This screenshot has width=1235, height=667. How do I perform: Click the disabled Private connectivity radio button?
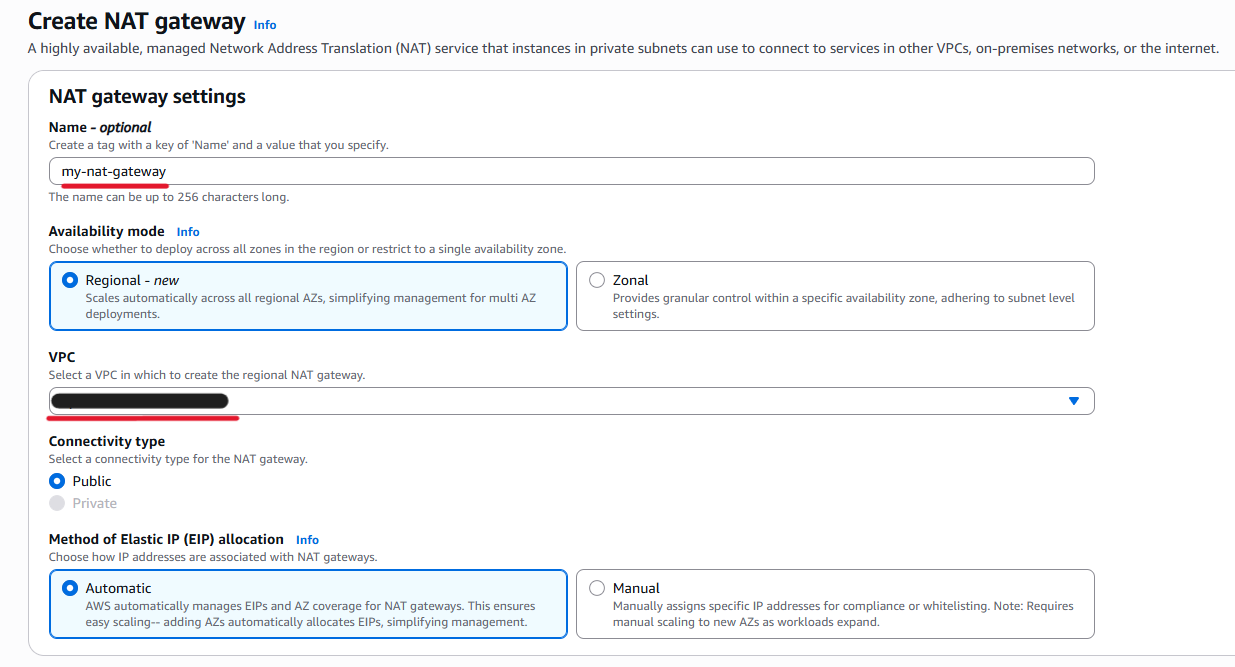pyautogui.click(x=57, y=503)
